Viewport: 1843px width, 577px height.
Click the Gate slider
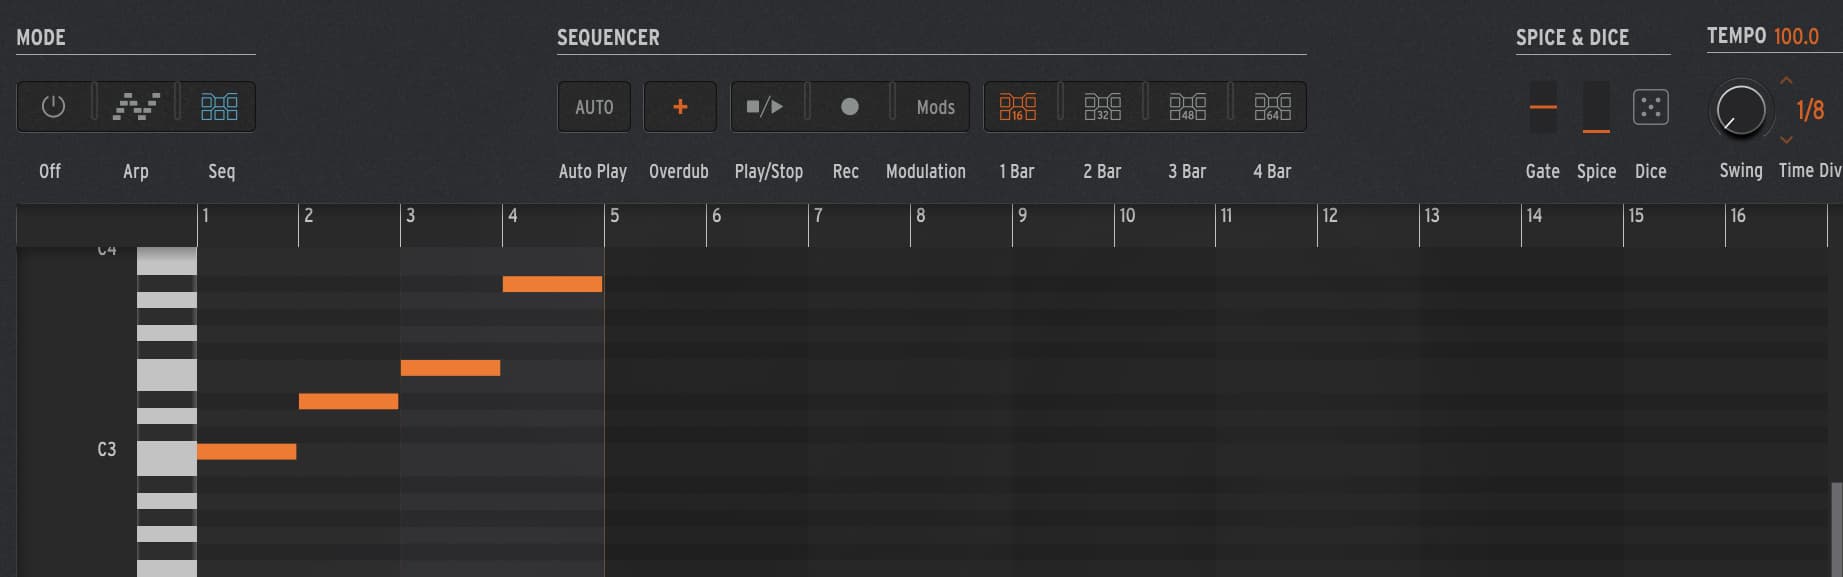[1543, 107]
